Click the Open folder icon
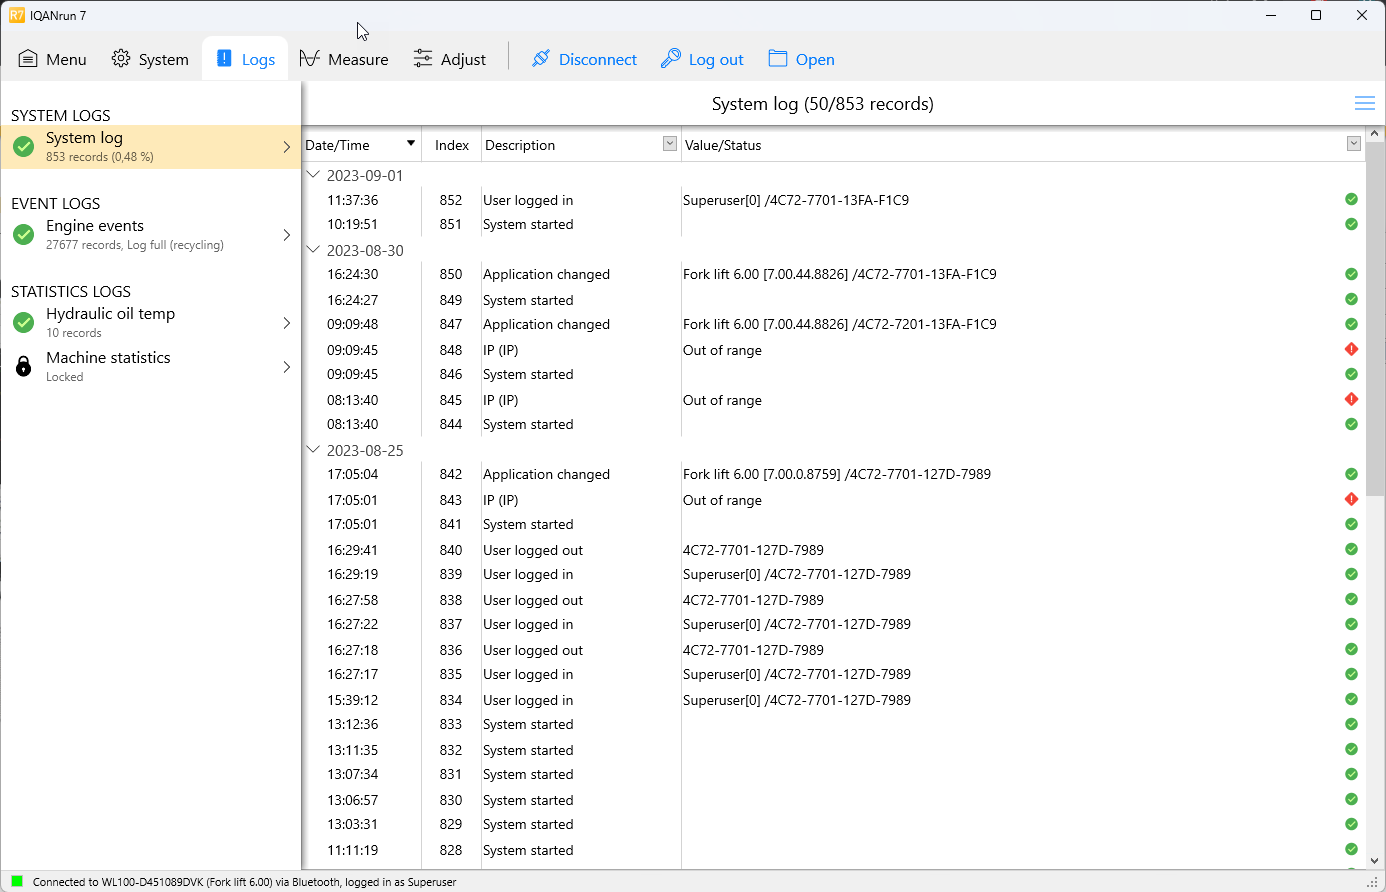The image size is (1386, 892). [x=778, y=59]
